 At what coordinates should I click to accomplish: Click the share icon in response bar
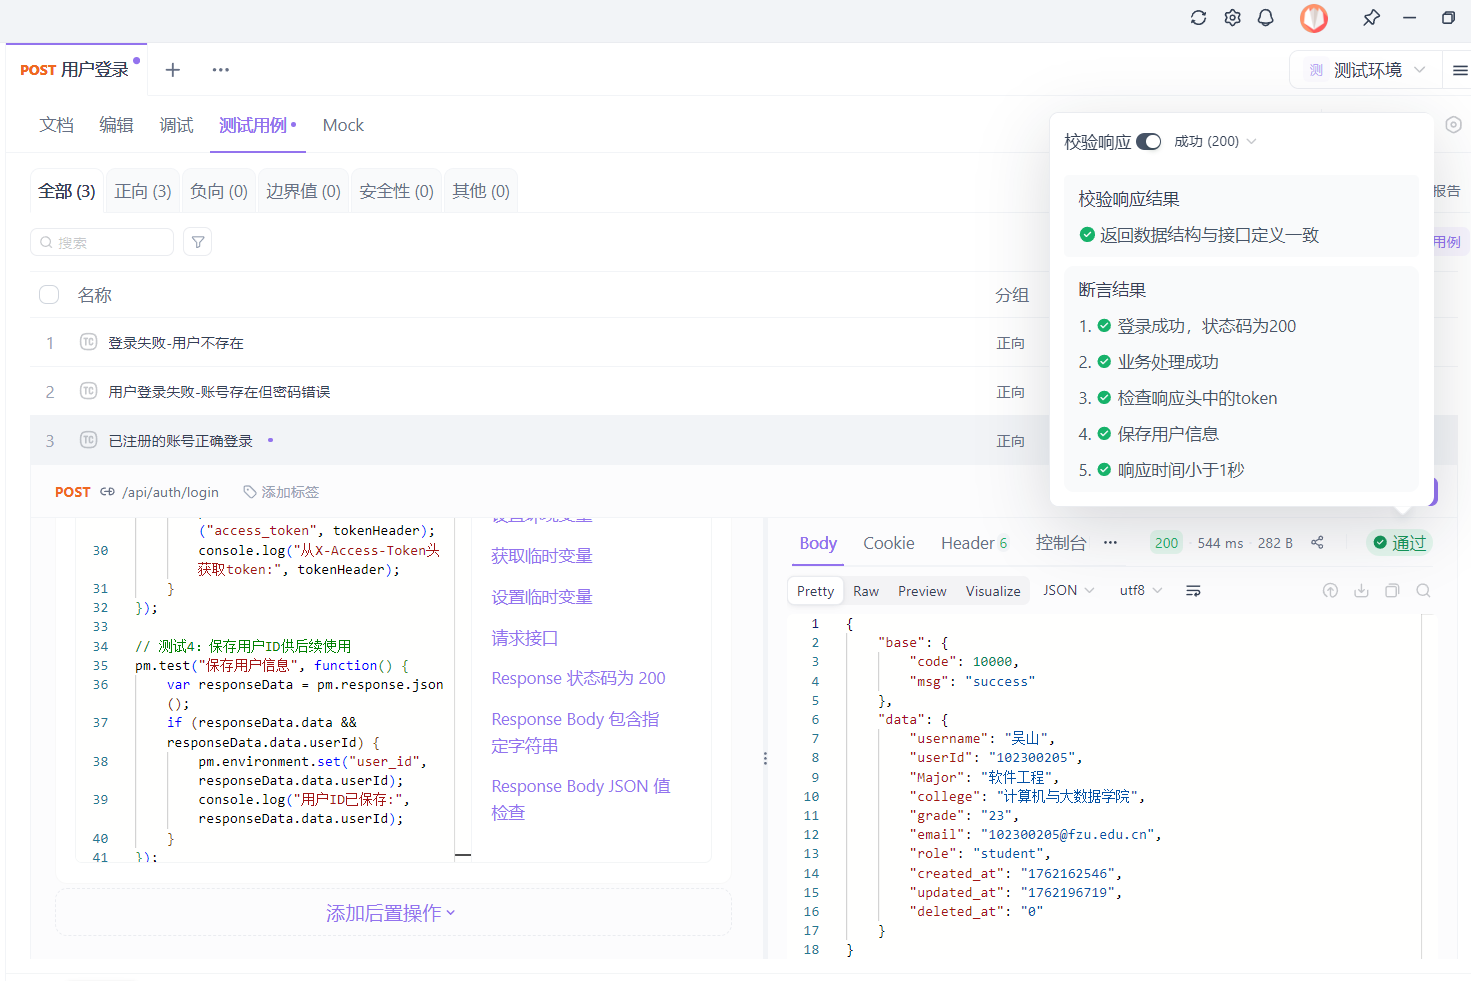click(1317, 543)
